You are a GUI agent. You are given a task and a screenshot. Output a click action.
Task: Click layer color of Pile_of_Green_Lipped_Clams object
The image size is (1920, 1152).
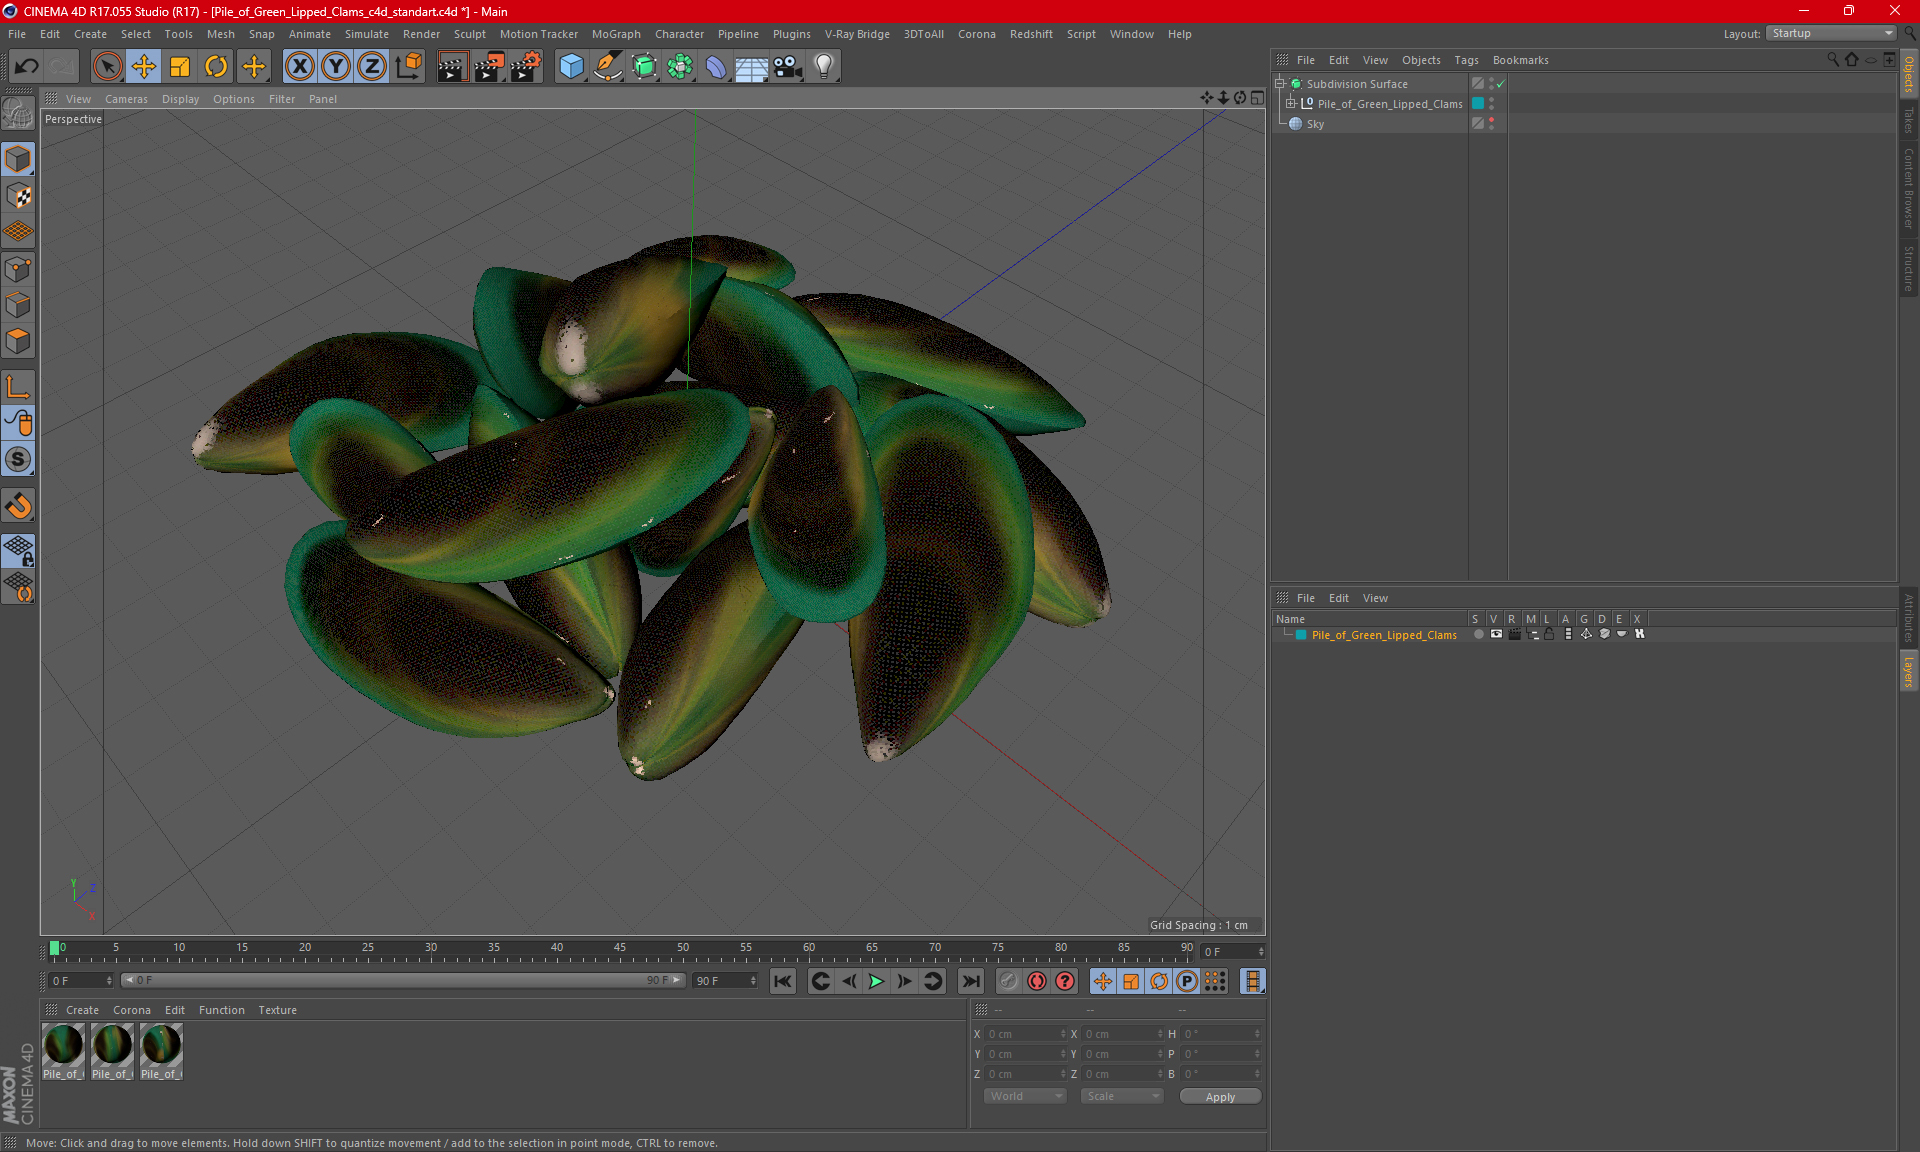pyautogui.click(x=1477, y=103)
